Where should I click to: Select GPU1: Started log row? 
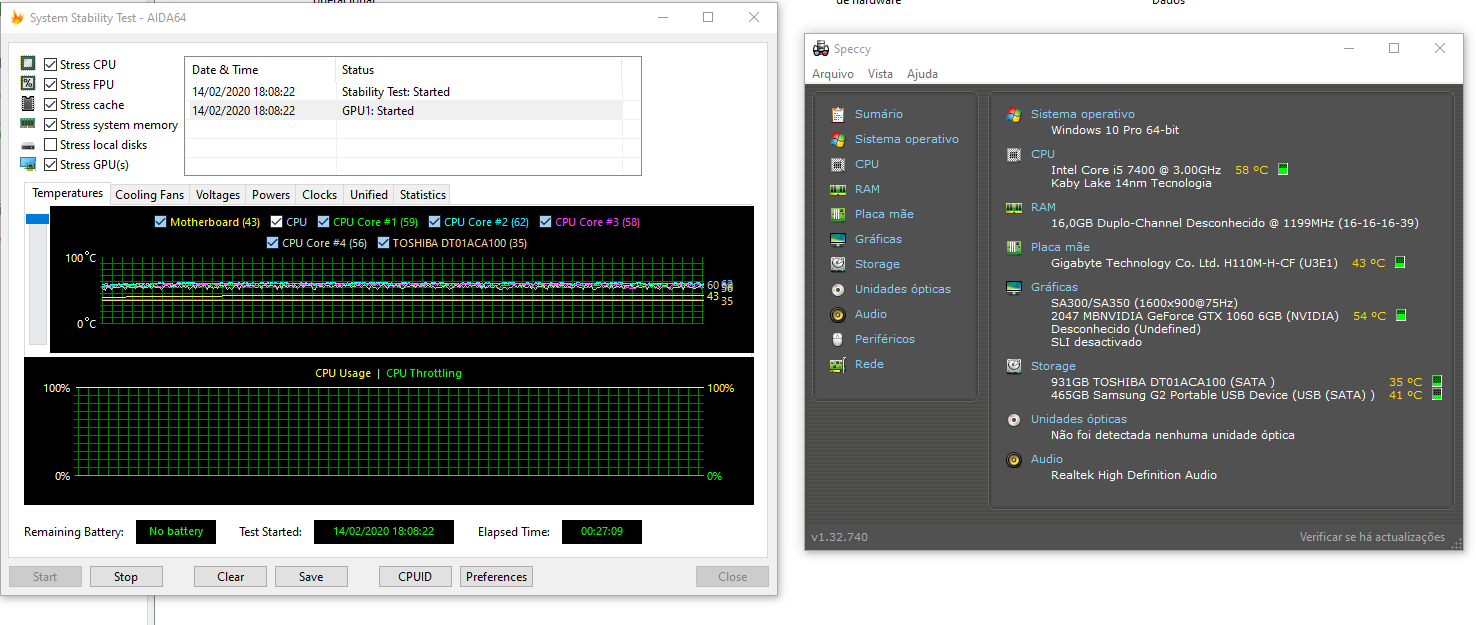[x=404, y=111]
